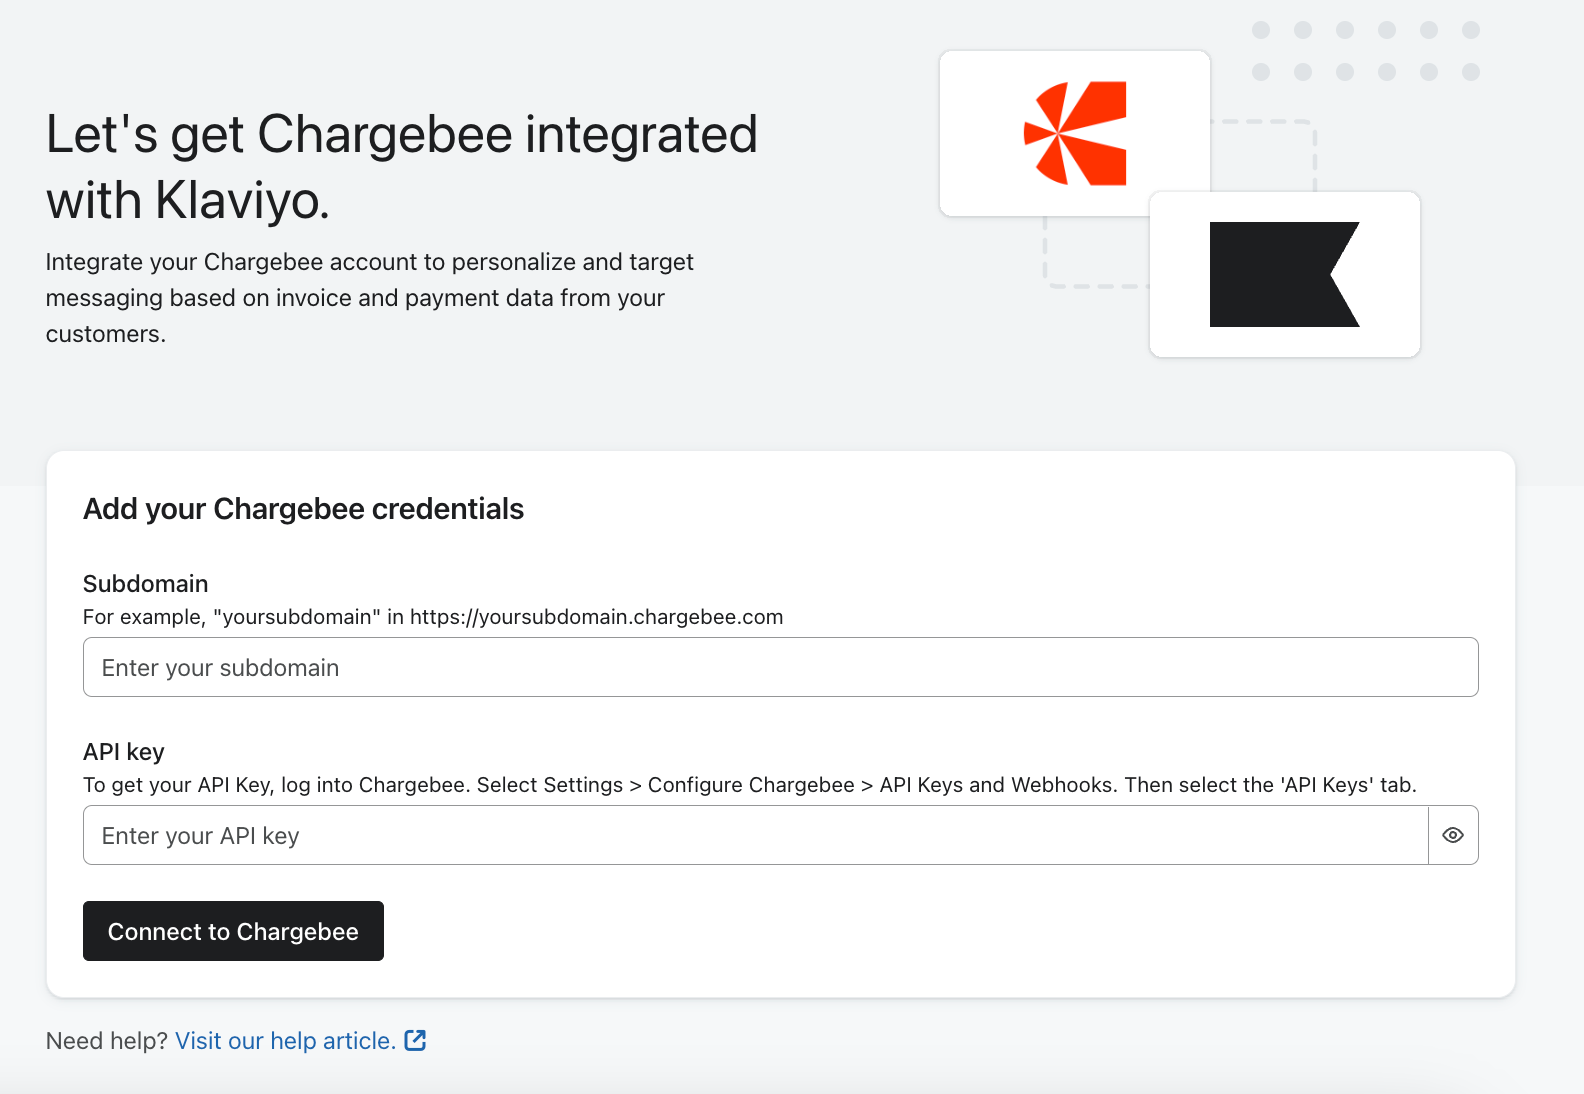Click the dotted grid decoration at top right

click(x=1365, y=51)
